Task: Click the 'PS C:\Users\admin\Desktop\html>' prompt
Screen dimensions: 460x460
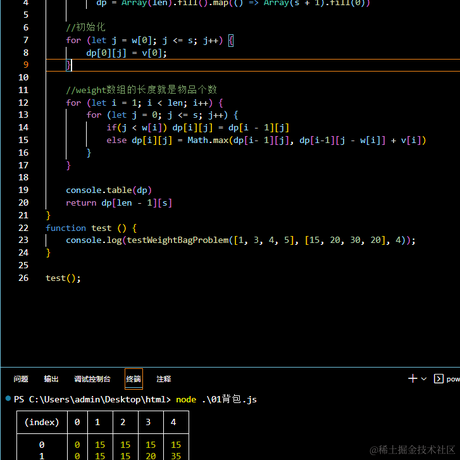Action: [x=92, y=400]
